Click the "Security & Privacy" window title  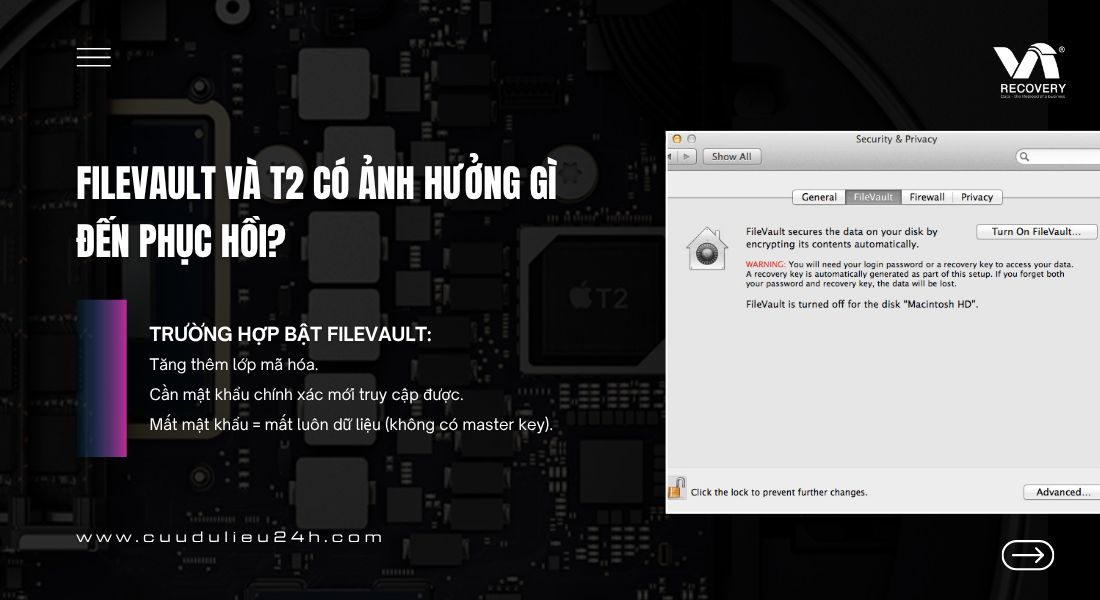pos(896,139)
